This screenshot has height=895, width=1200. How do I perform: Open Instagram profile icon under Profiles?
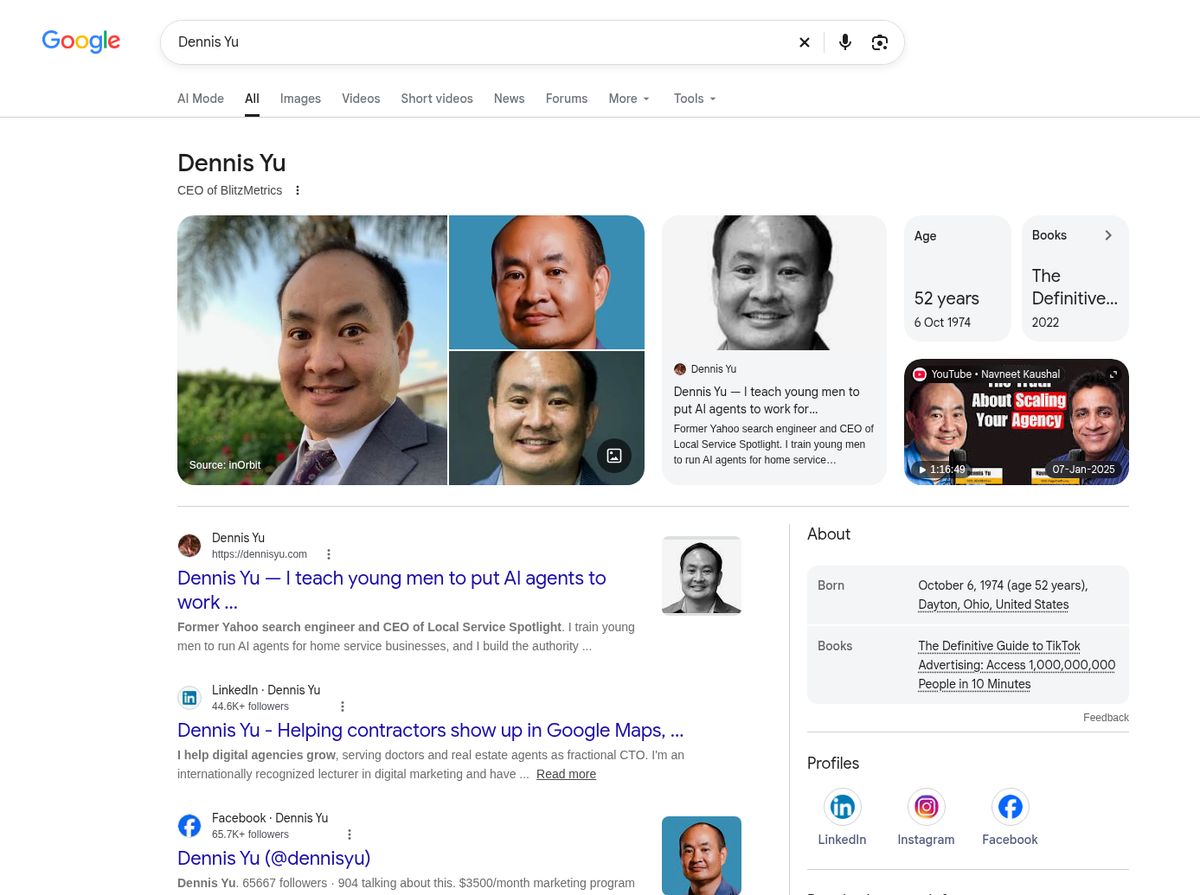click(926, 806)
